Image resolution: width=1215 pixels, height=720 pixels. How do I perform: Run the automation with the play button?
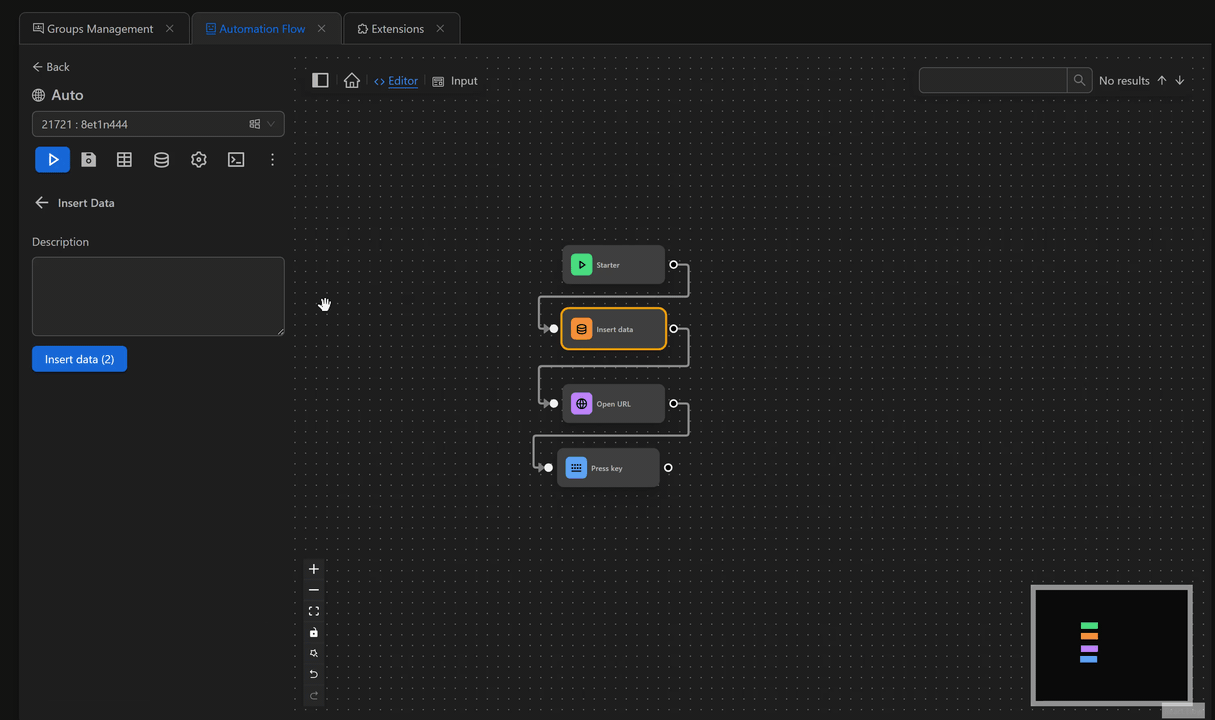[x=53, y=159]
